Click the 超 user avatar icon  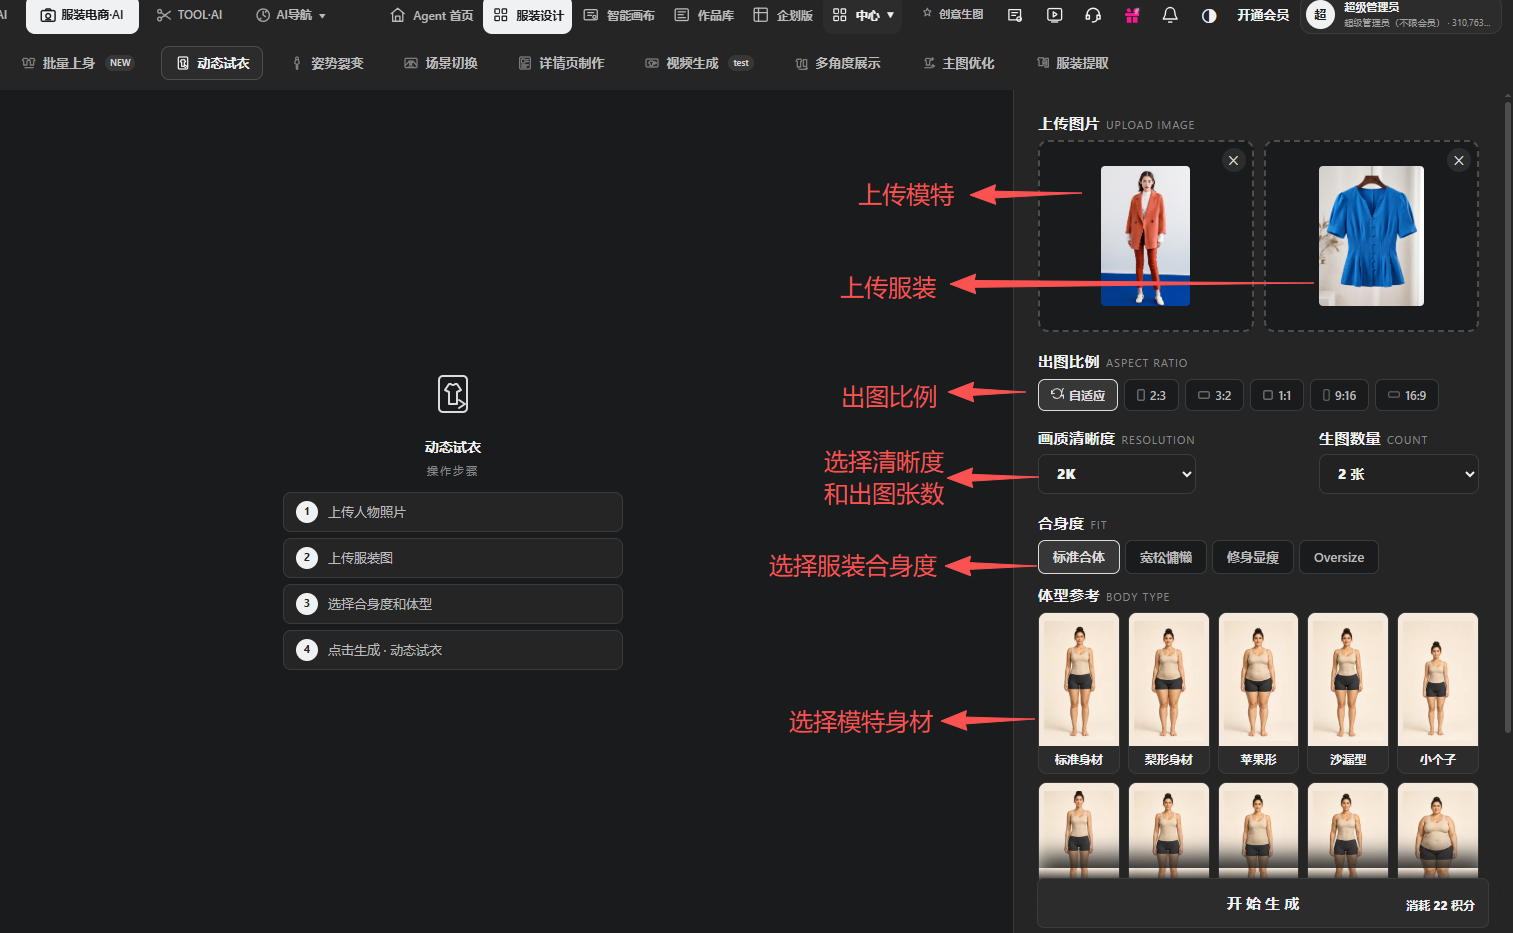click(x=1320, y=15)
